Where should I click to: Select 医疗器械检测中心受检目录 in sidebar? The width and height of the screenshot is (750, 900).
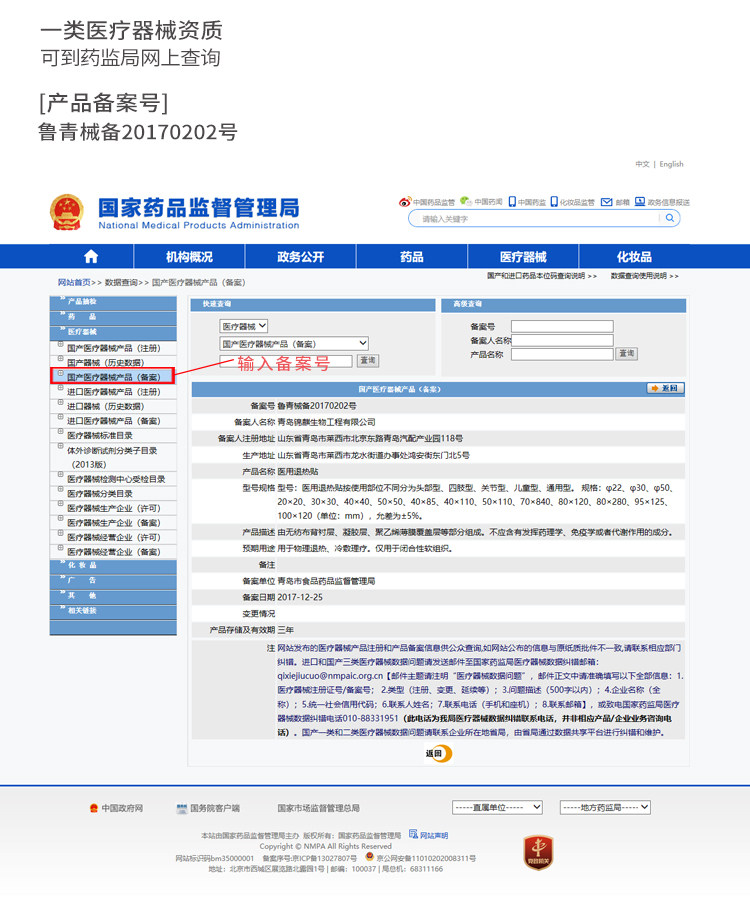pyautogui.click(x=116, y=479)
